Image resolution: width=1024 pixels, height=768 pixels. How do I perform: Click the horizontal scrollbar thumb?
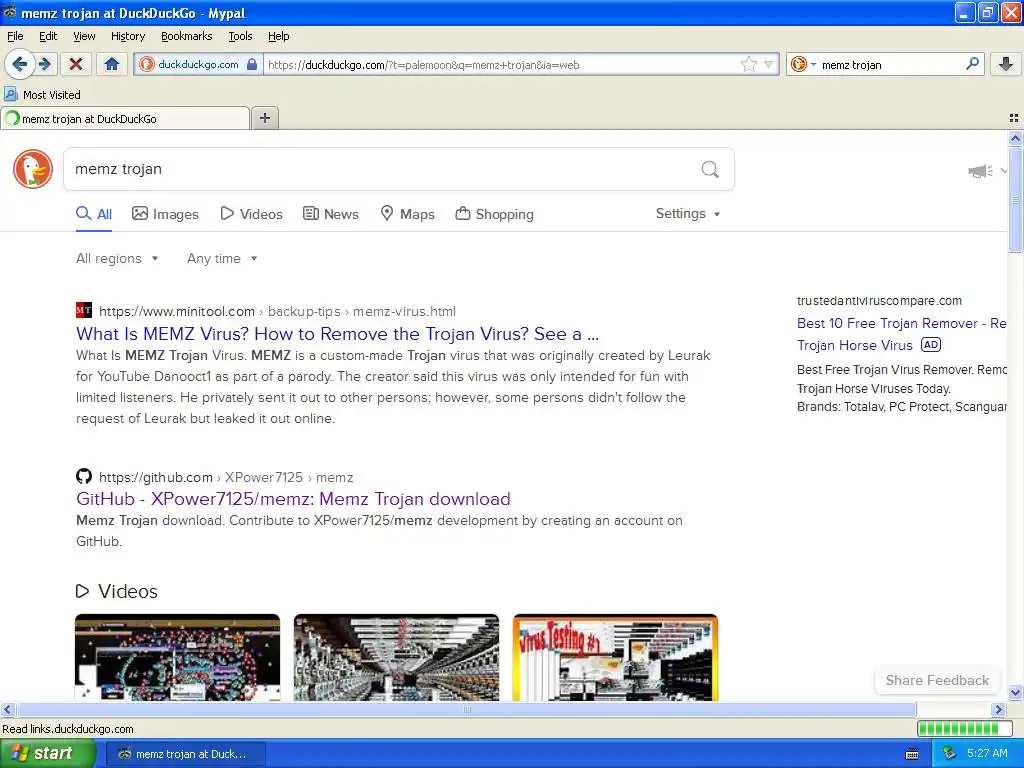(466, 709)
